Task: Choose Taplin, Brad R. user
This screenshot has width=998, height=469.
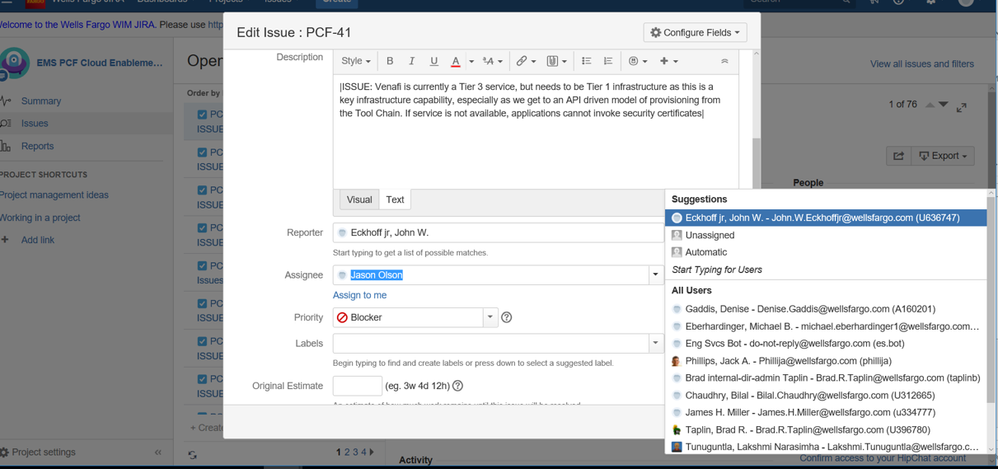Action: 826,430
